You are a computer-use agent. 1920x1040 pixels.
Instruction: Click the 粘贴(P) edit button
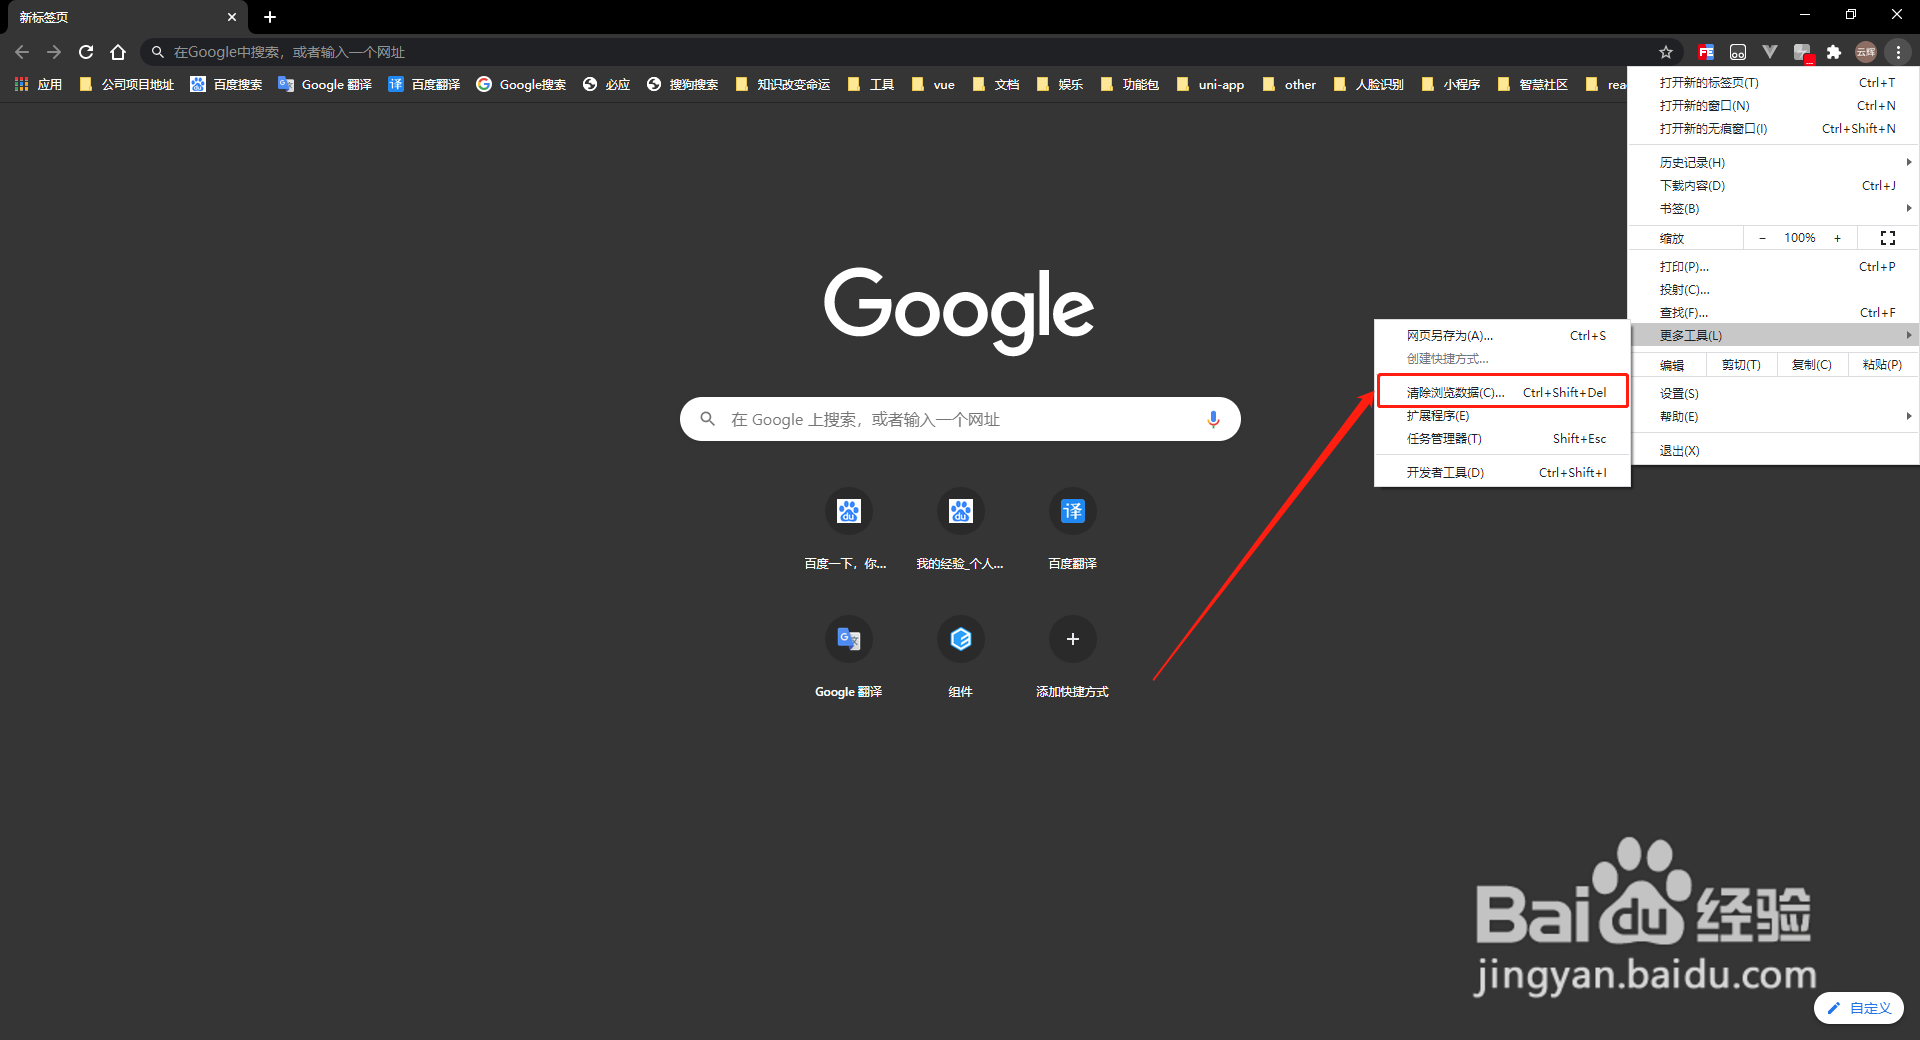(1882, 365)
